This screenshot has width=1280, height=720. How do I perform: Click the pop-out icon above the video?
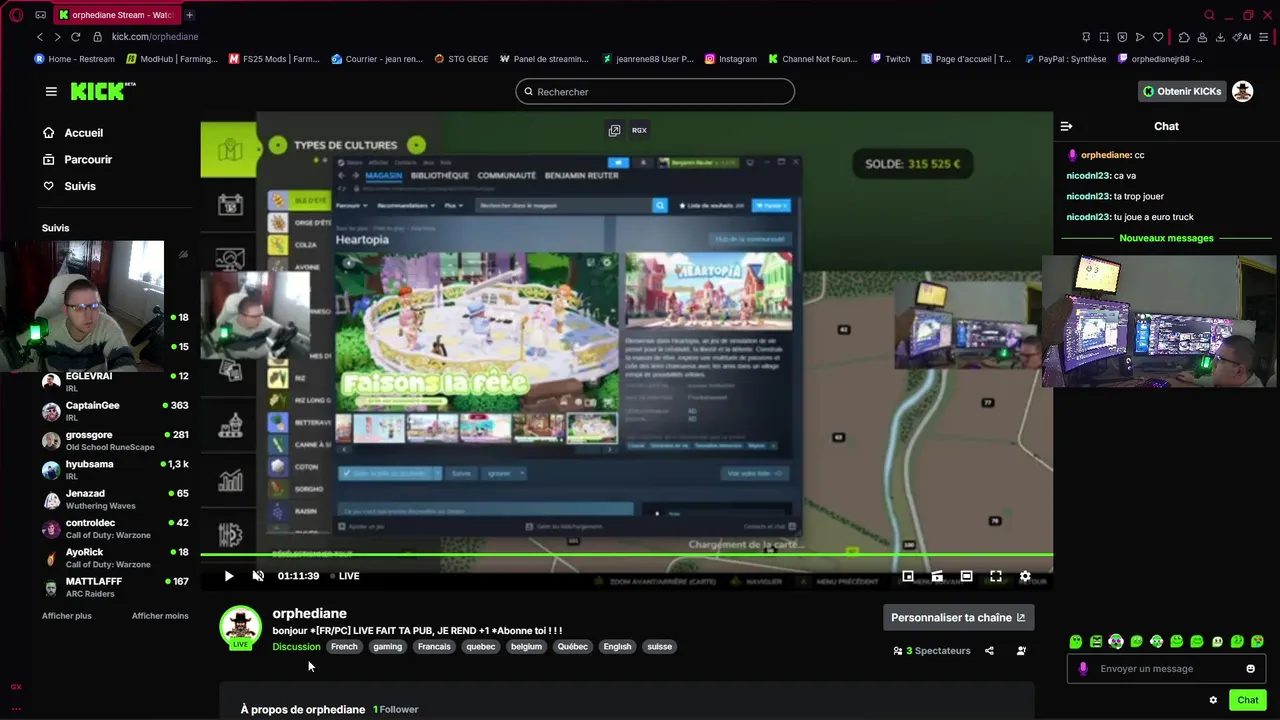(614, 130)
